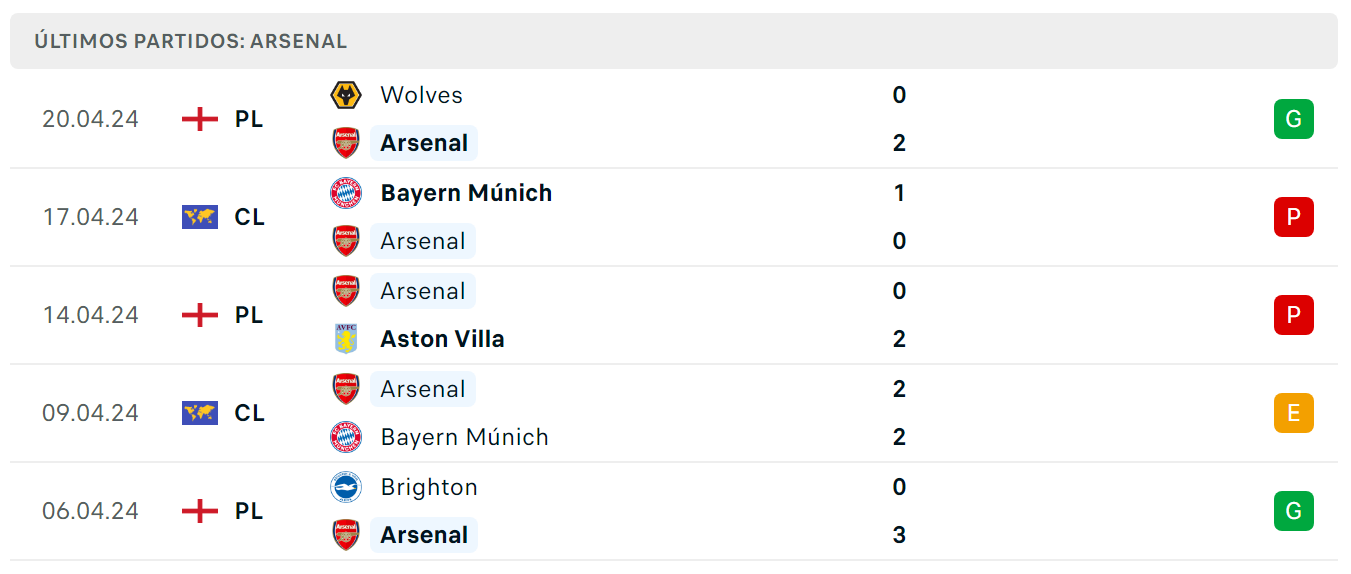This screenshot has height=574, width=1351.
Task: Open the Brighton team link
Action: (429, 487)
